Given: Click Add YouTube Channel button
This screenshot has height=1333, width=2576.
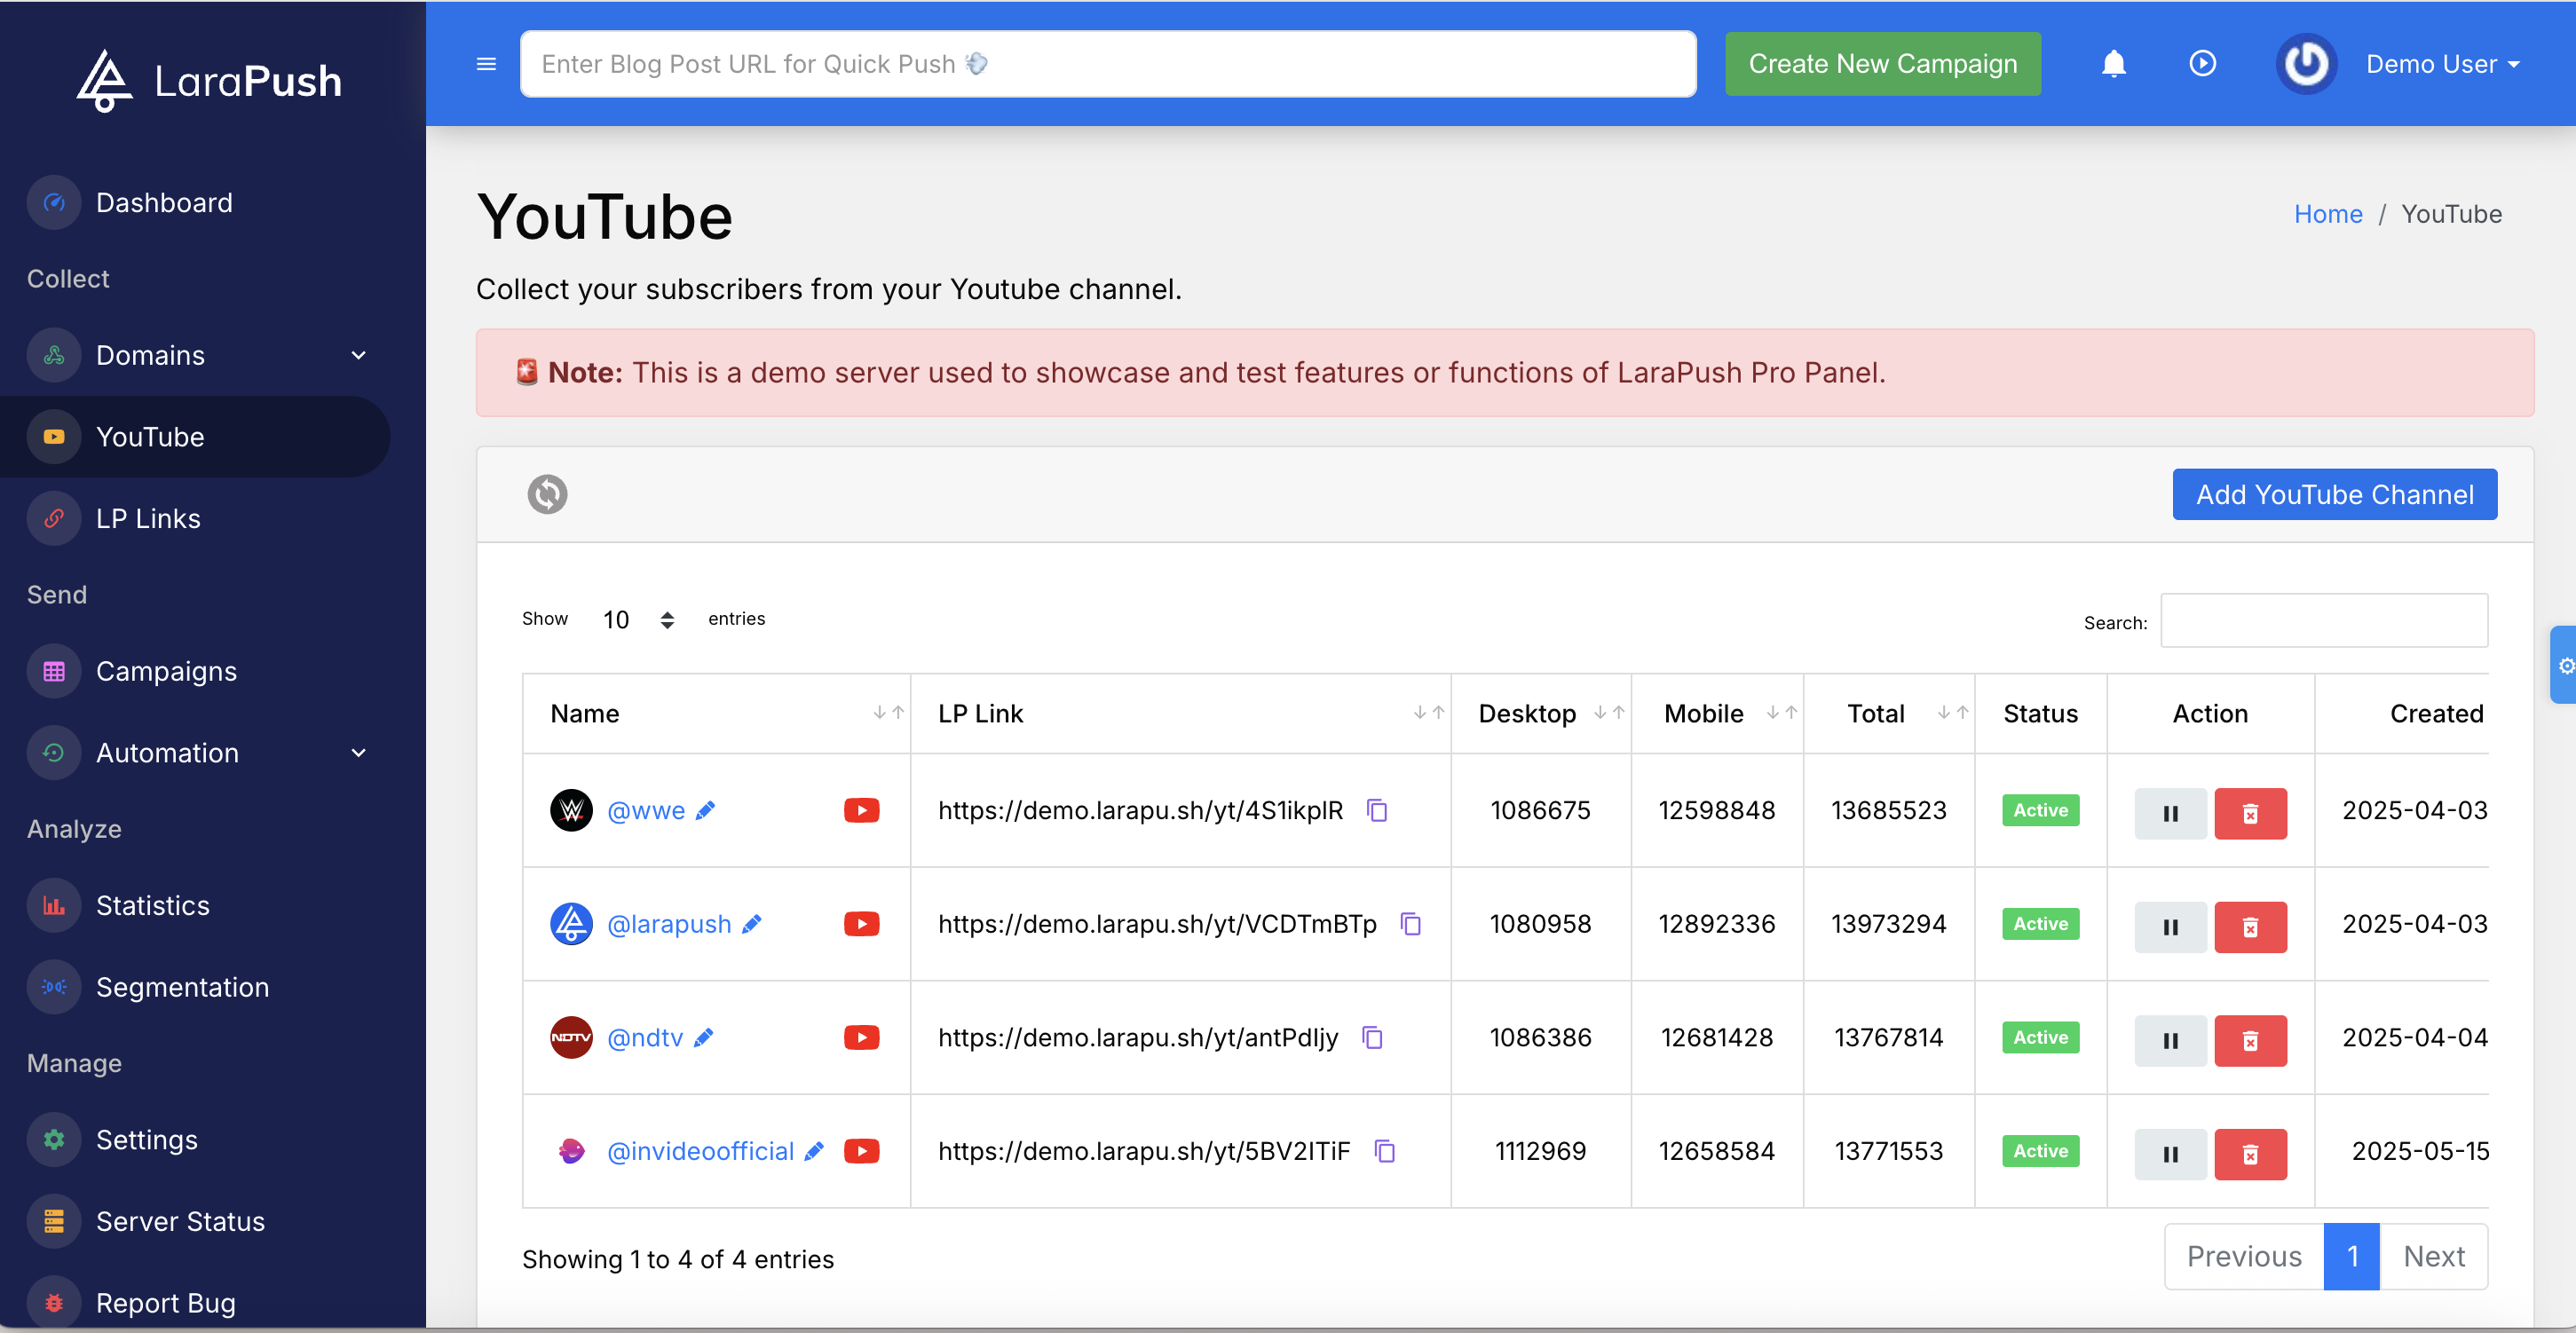Looking at the screenshot, I should pos(2334,495).
